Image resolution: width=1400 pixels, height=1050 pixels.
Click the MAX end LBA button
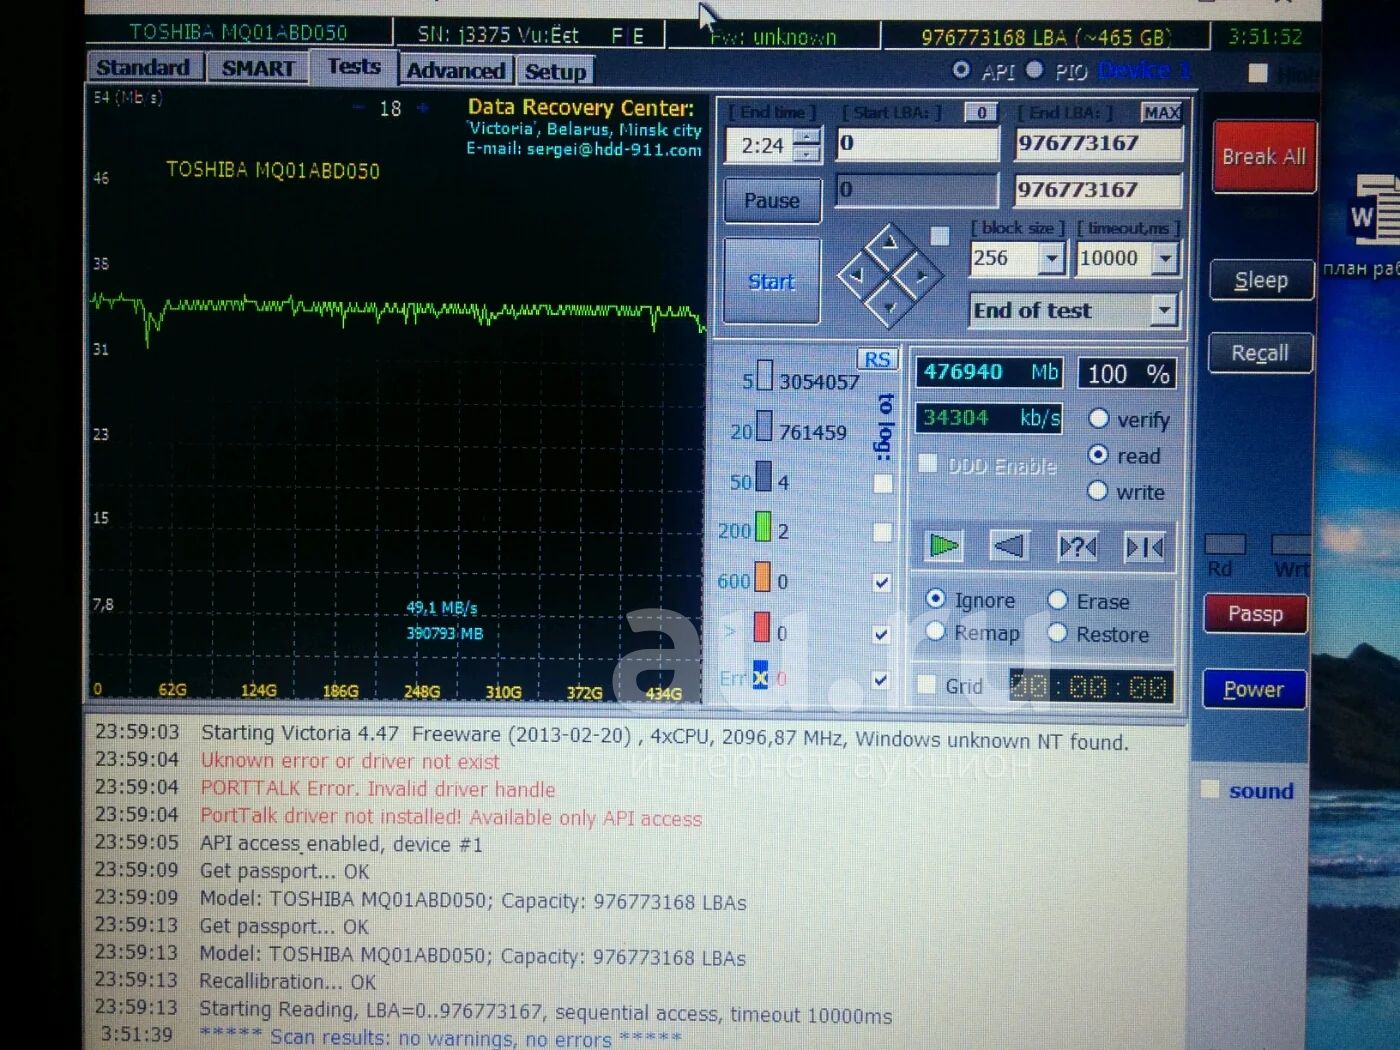pos(1161,113)
